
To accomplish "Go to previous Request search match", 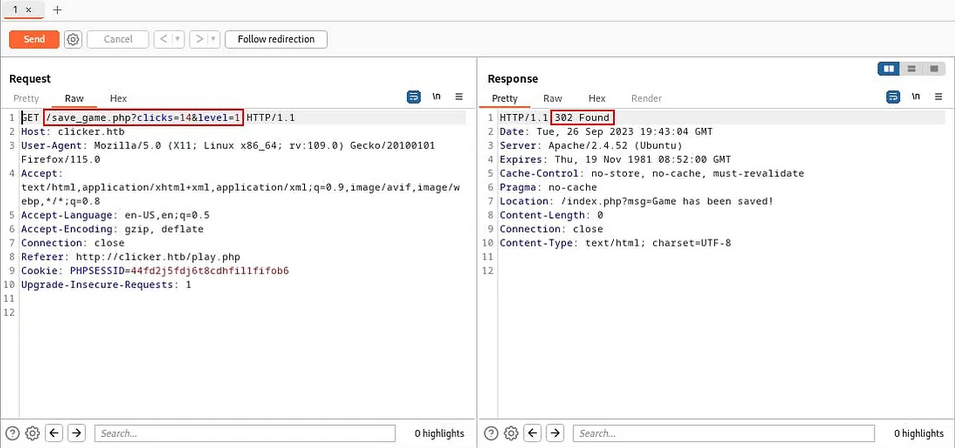I will coord(54,433).
